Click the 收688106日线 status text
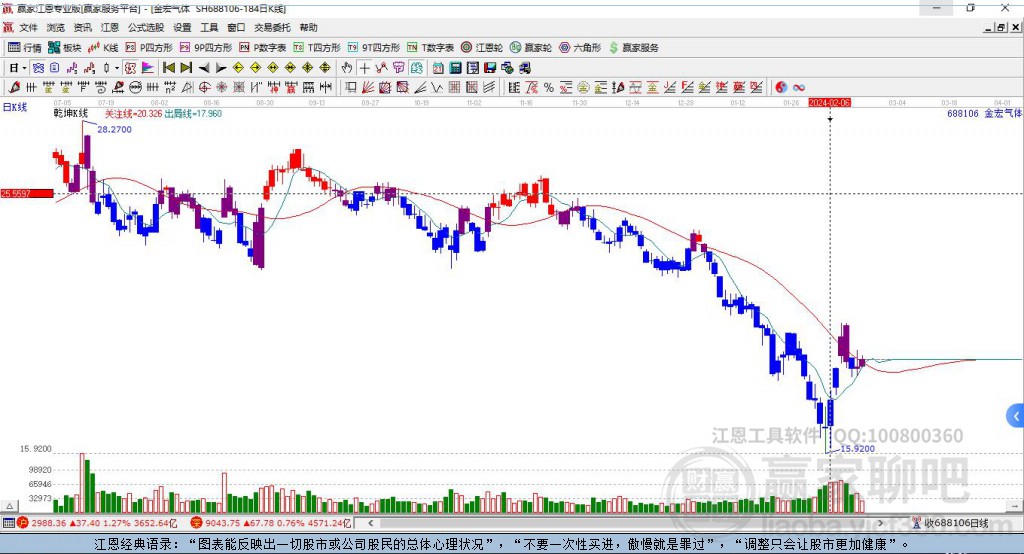Viewport: 1024px width, 554px height. point(955,523)
